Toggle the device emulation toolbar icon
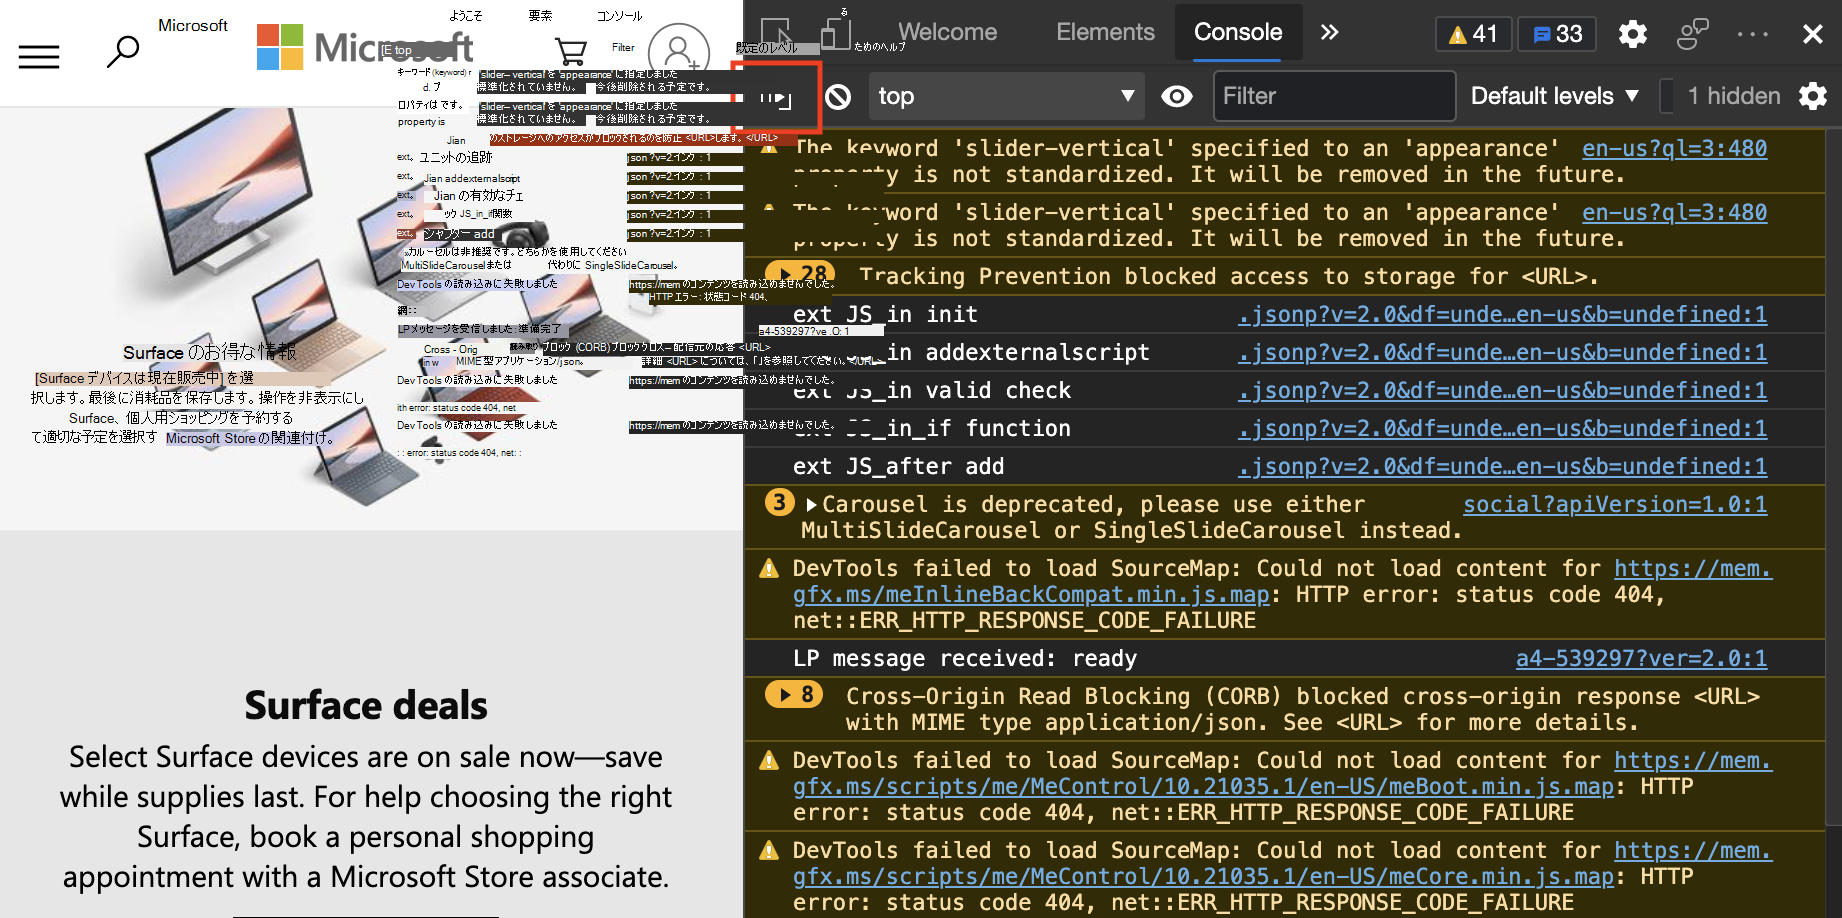 point(835,33)
